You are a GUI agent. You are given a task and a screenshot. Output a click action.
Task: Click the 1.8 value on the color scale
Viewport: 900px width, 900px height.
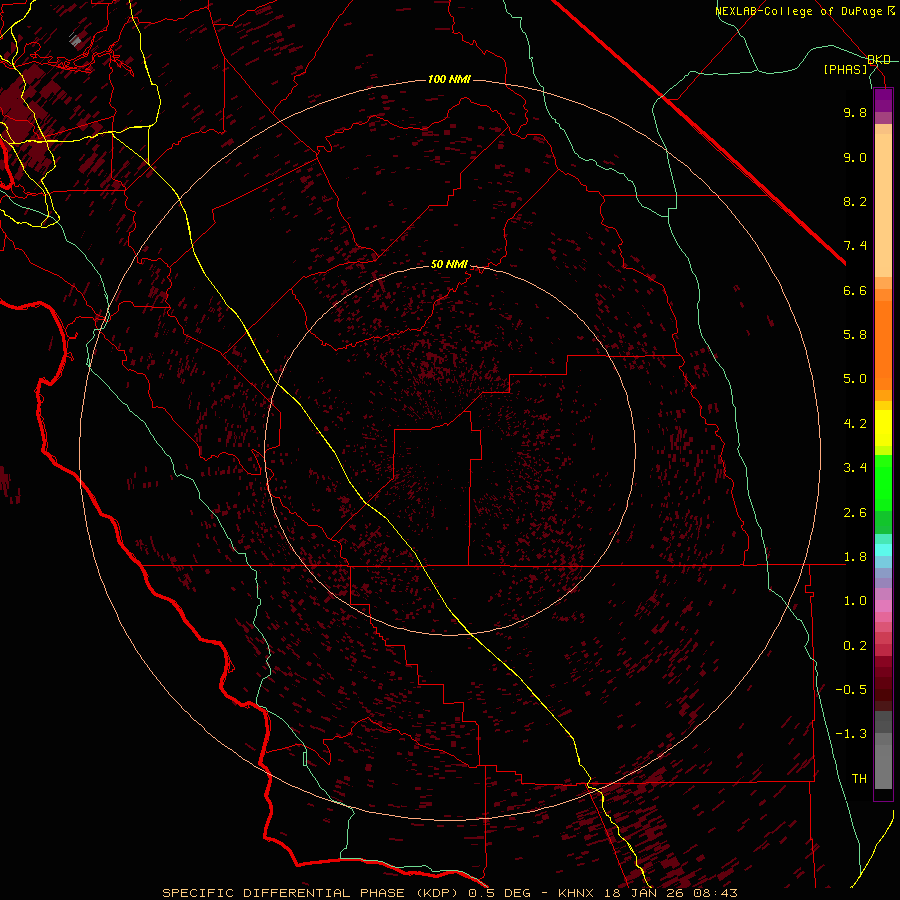click(855, 557)
